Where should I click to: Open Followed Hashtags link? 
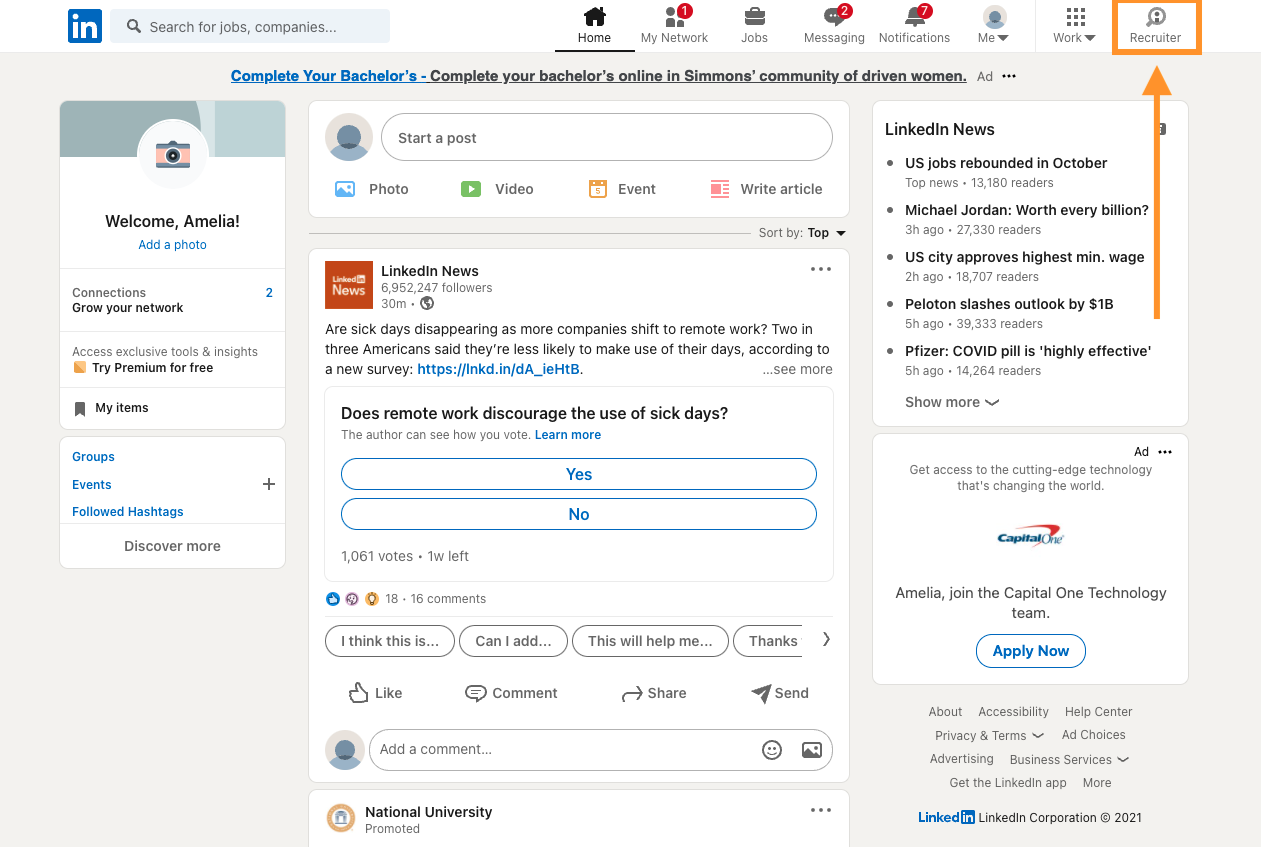pos(128,512)
